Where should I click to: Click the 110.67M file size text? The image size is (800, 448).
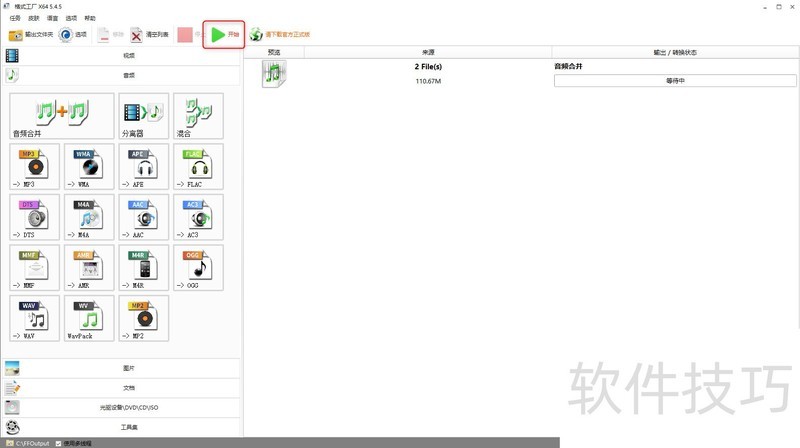pyautogui.click(x=428, y=81)
